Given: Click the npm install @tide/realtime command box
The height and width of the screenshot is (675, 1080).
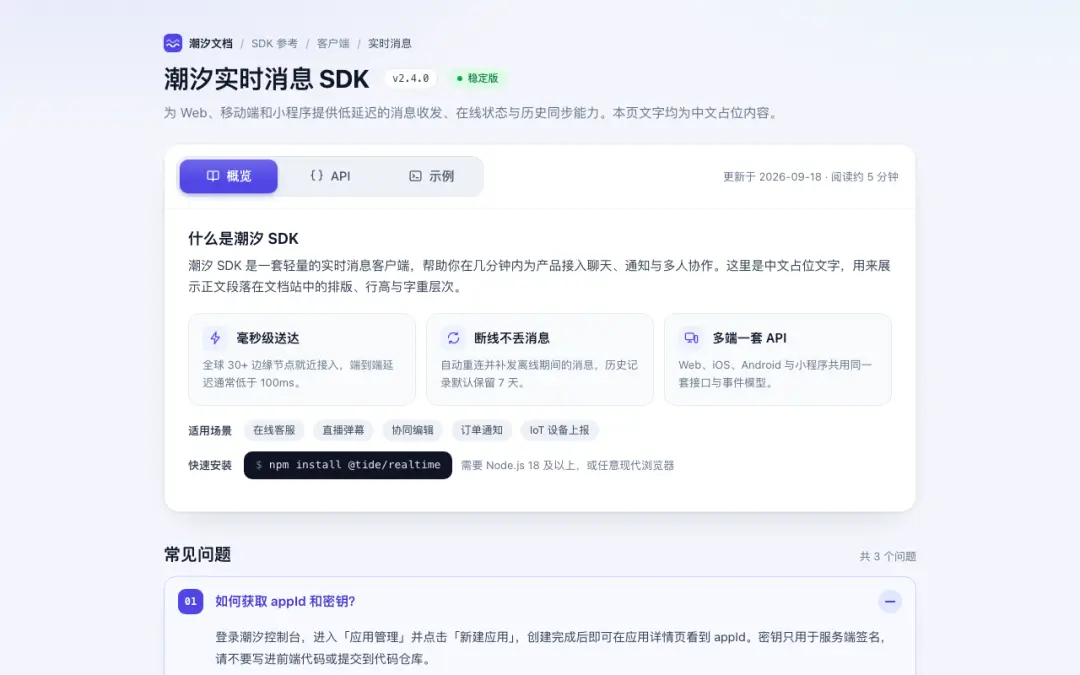Looking at the screenshot, I should [x=348, y=465].
